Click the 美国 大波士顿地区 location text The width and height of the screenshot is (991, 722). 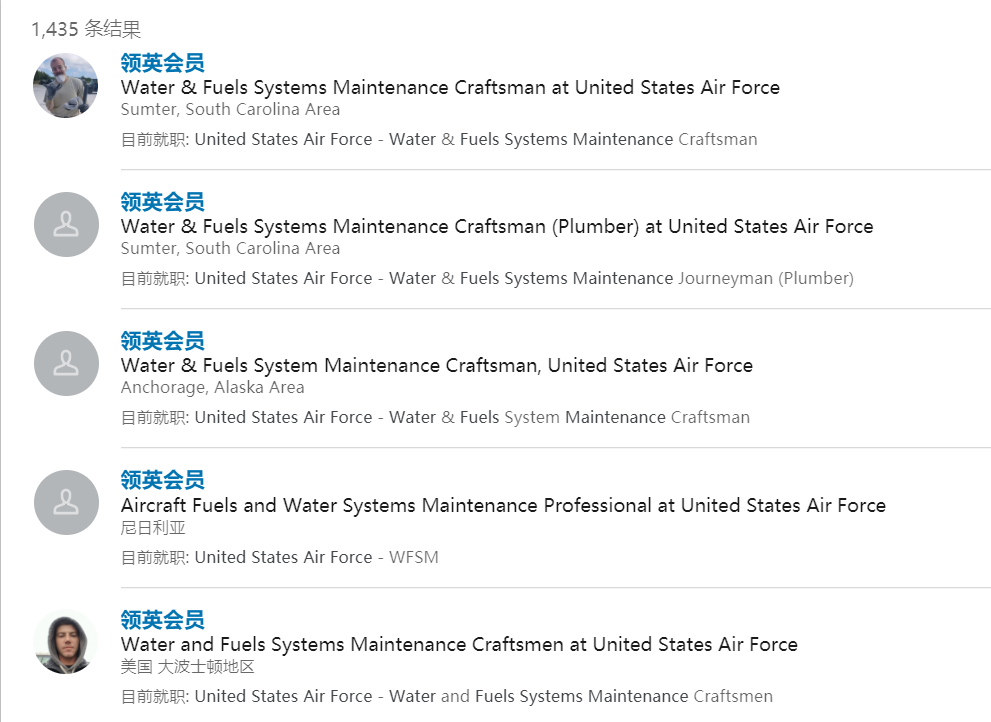click(x=188, y=666)
